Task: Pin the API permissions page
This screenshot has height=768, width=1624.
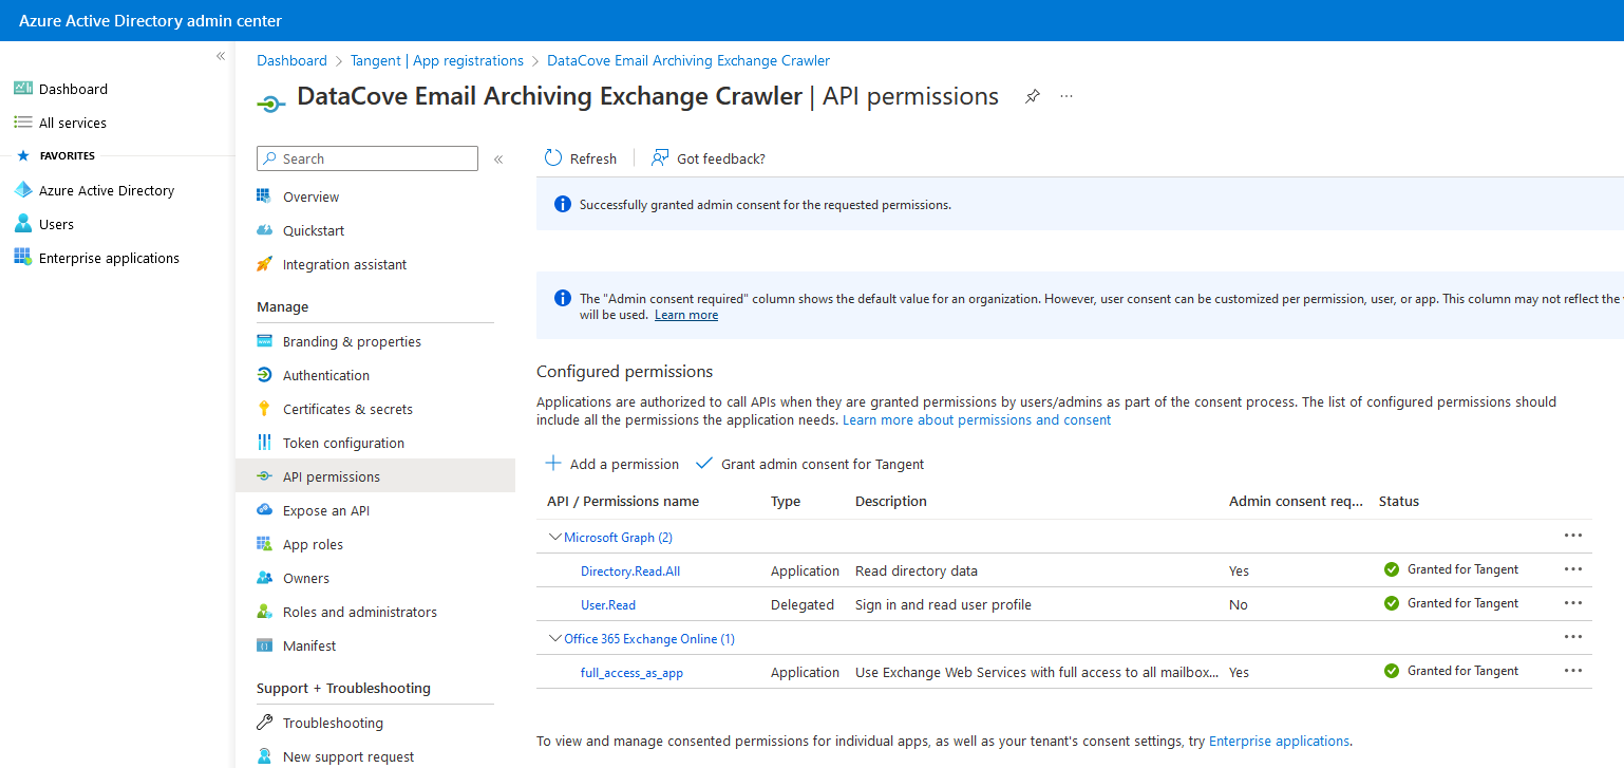Action: point(1032,96)
